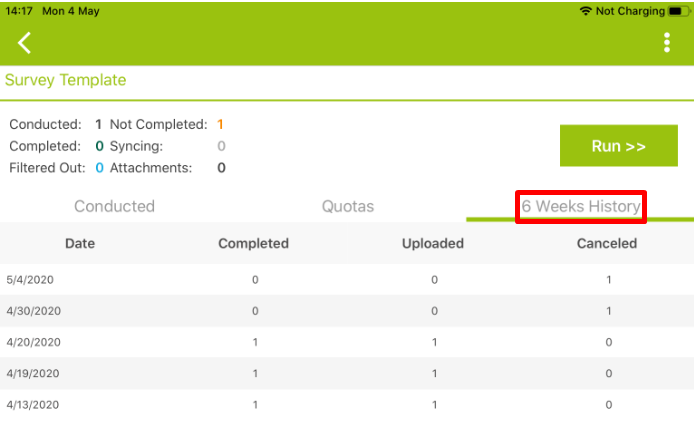The height and width of the screenshot is (423, 694).
Task: Switch to the Conducted tab
Action: [114, 206]
